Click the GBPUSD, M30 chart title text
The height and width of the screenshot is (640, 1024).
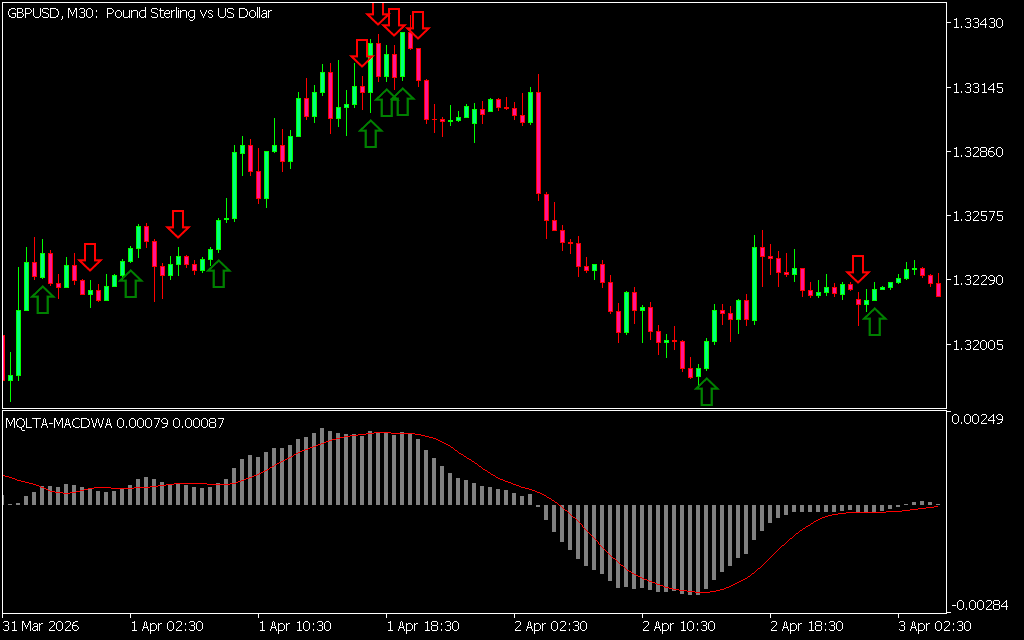pyautogui.click(x=139, y=14)
